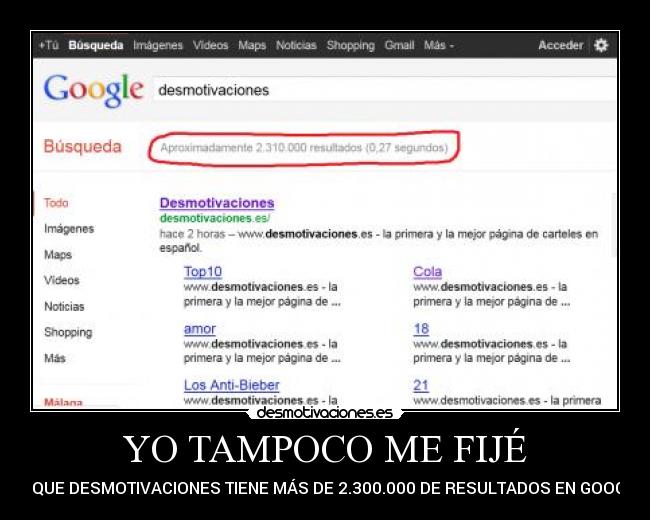Focus the search box containing desmotivaciones

coord(384,90)
